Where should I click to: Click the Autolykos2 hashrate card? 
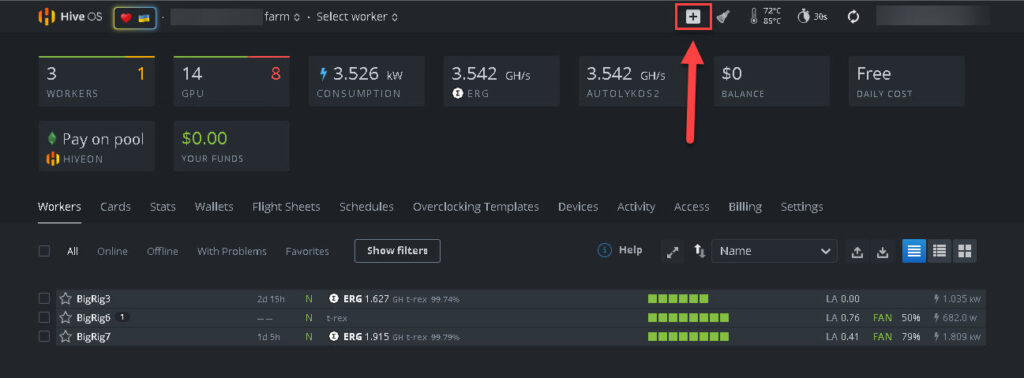click(636, 81)
